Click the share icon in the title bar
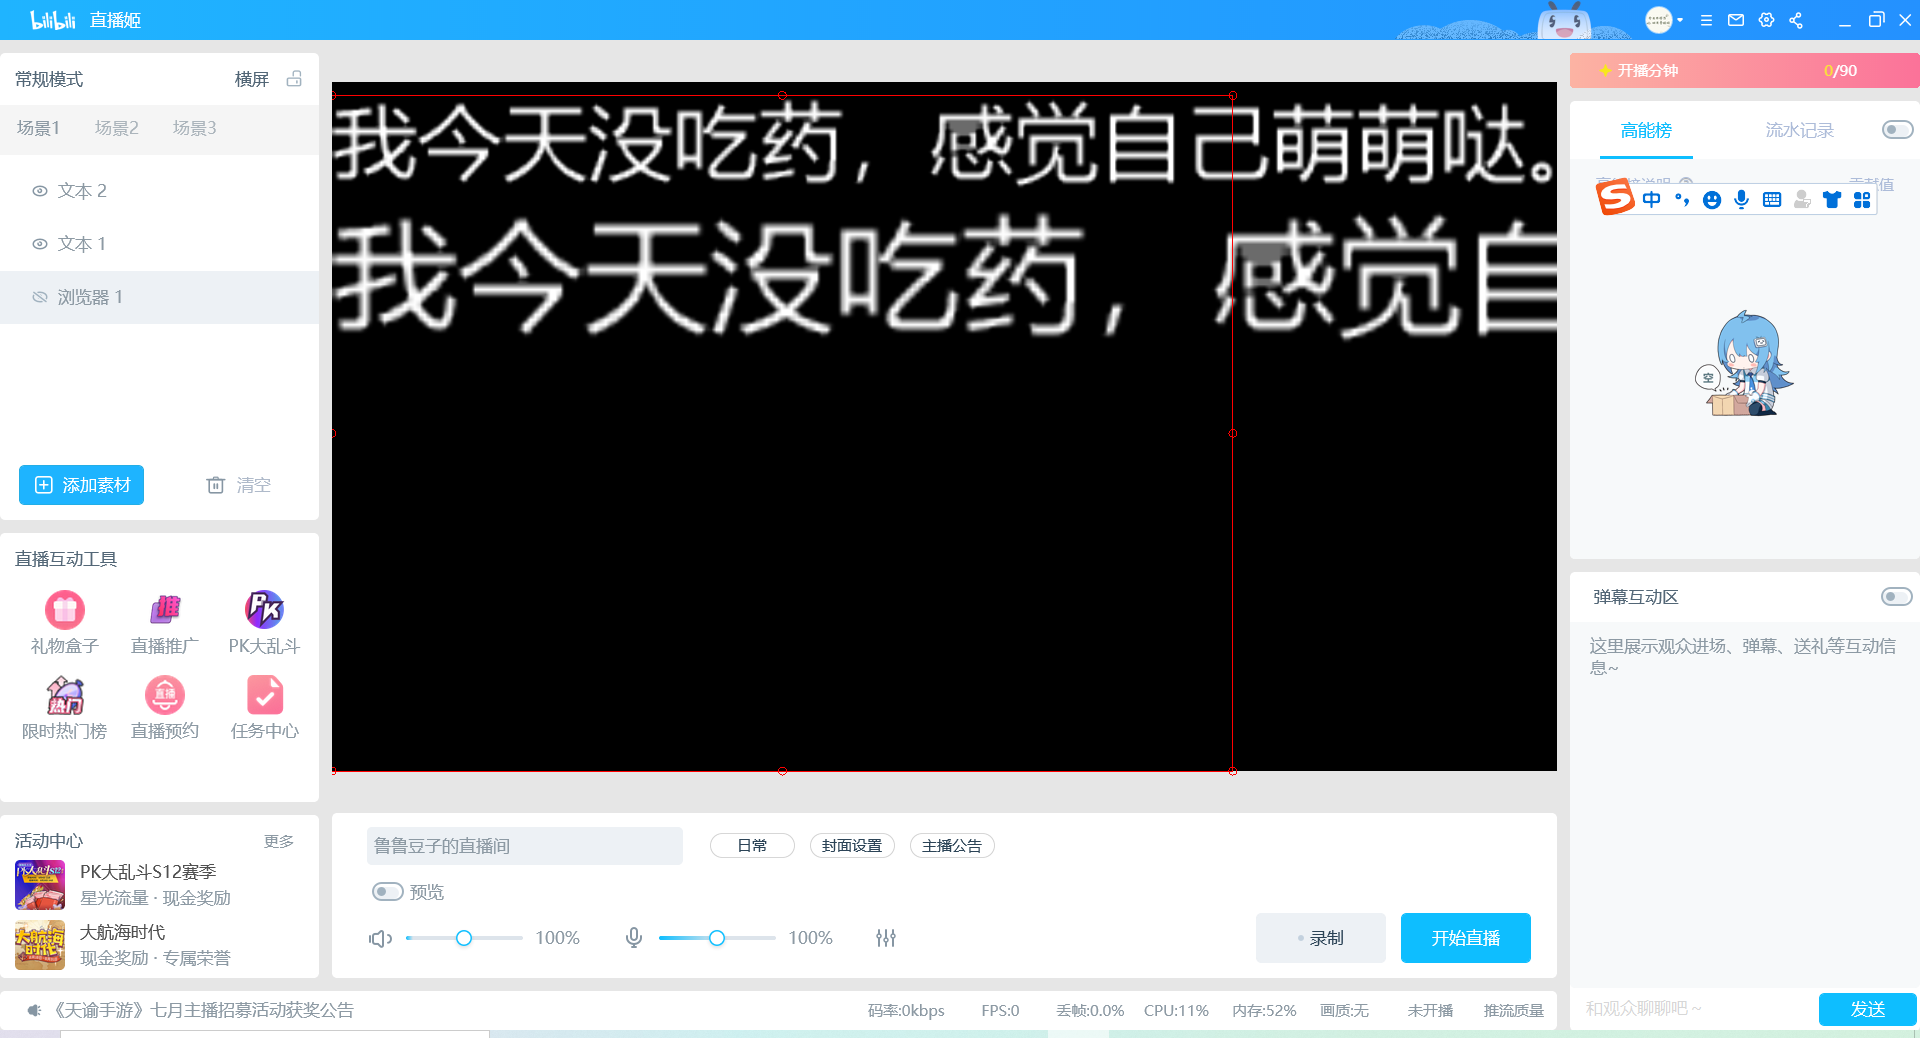 coord(1796,20)
